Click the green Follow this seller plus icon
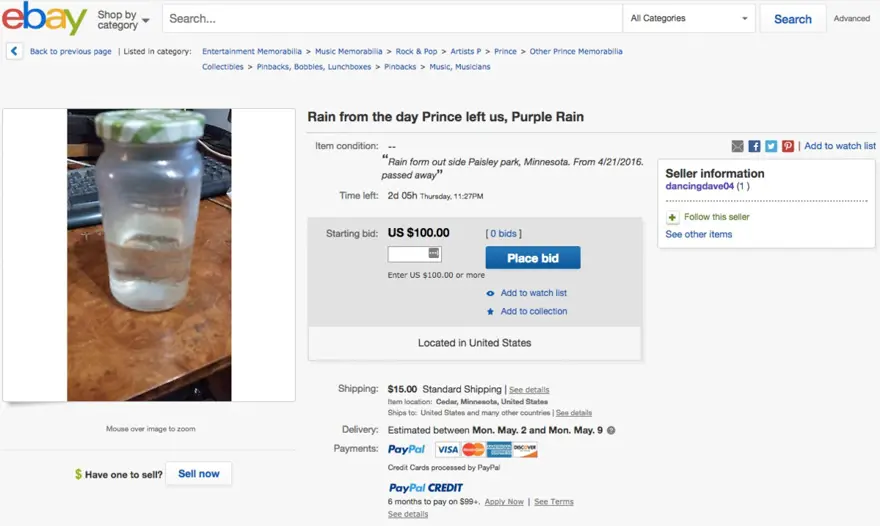This screenshot has height=526, width=880. pyautogui.click(x=672, y=217)
